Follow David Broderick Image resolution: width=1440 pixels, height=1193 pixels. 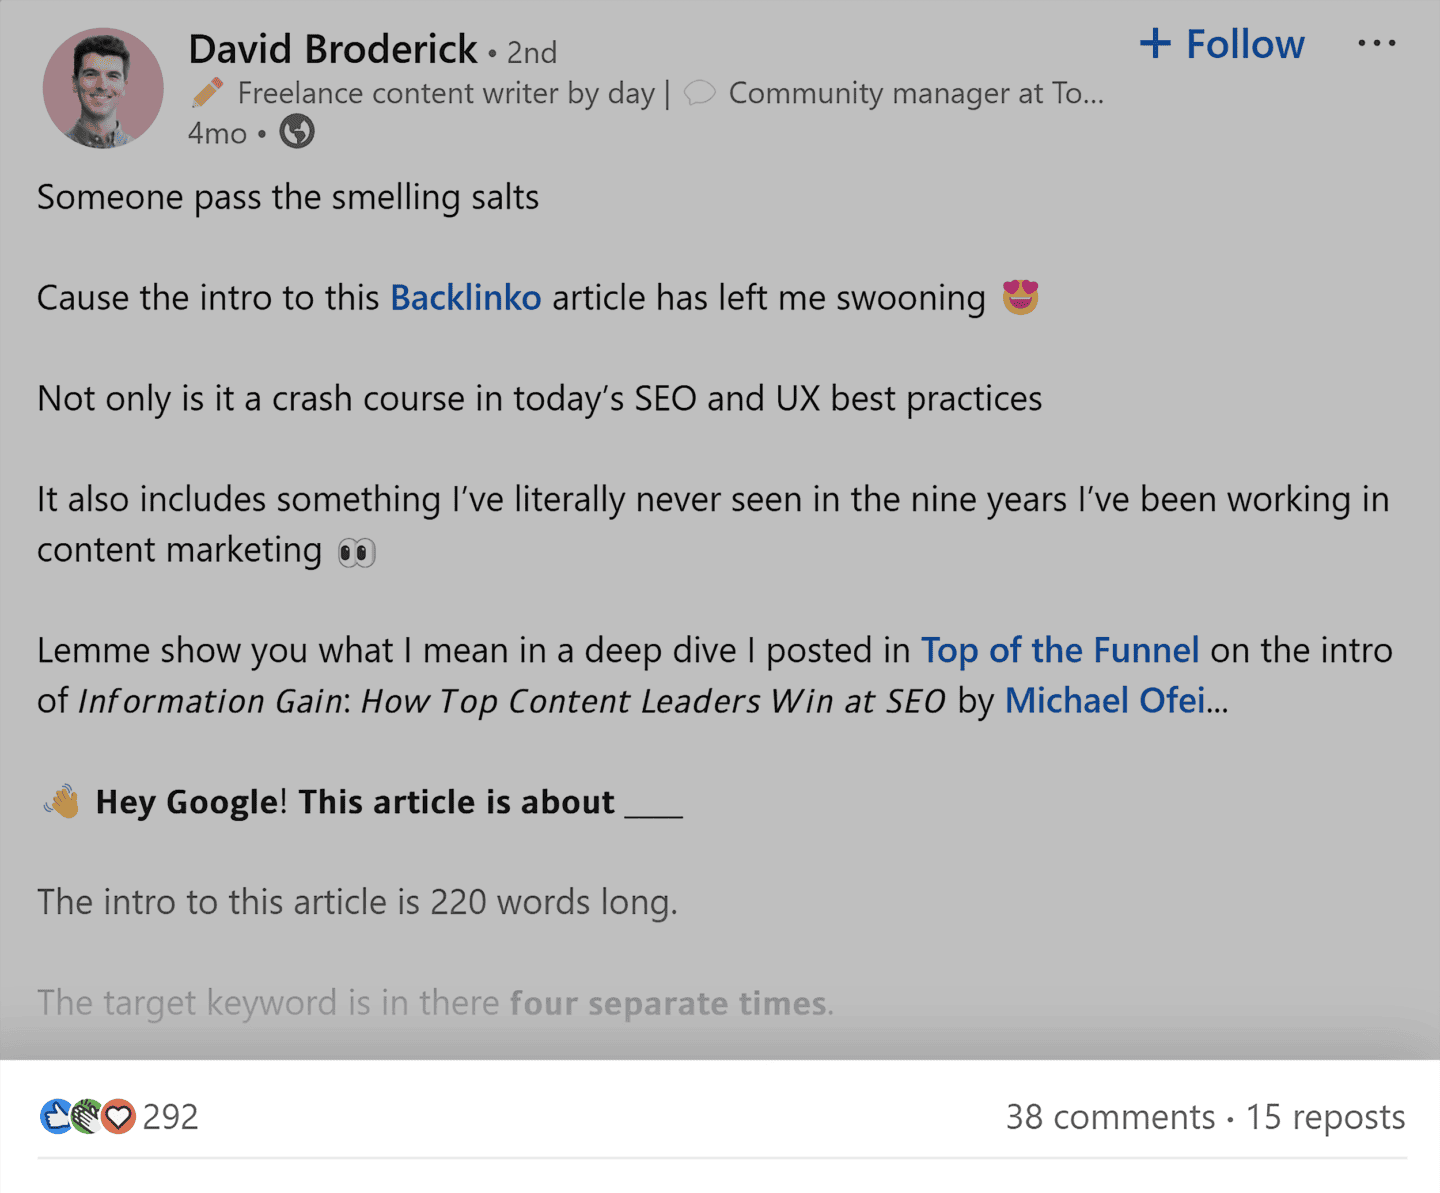pos(1222,44)
